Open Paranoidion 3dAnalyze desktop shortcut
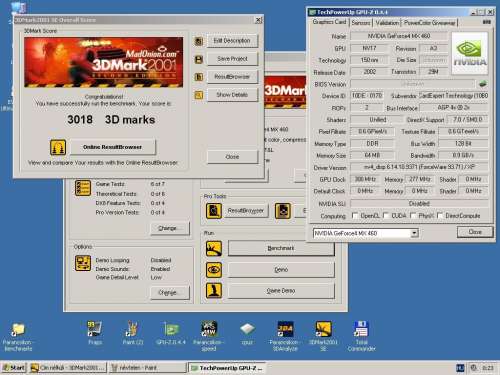Image resolution: width=500 pixels, height=375 pixels. (x=285, y=336)
